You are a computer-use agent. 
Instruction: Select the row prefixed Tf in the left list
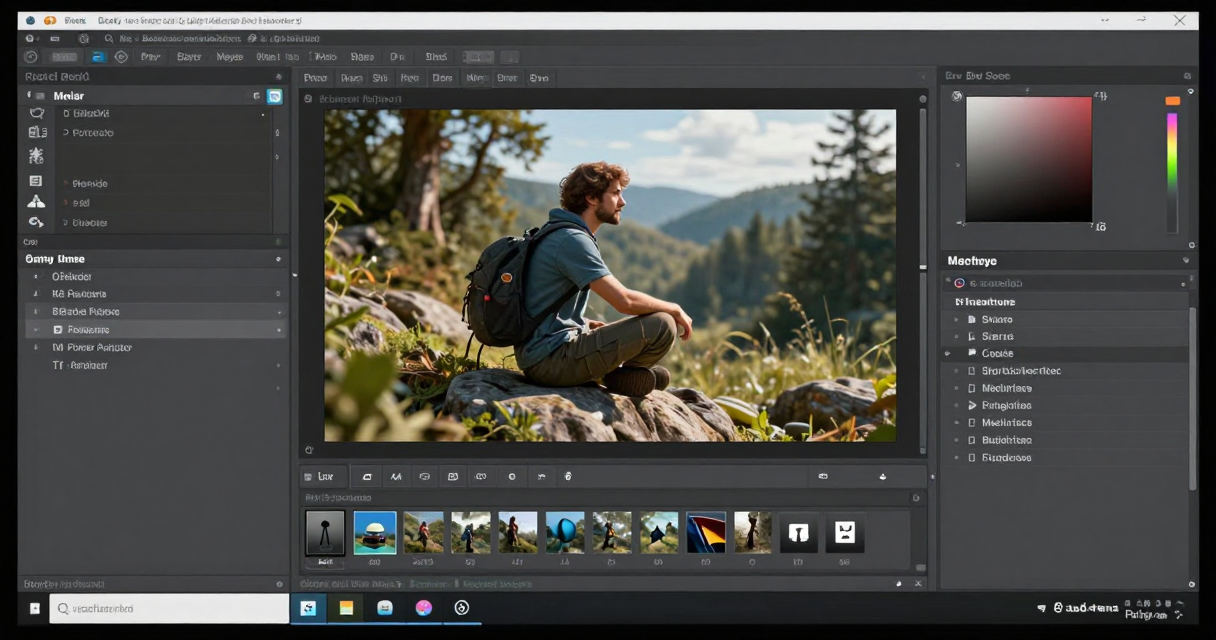[x=155, y=365]
